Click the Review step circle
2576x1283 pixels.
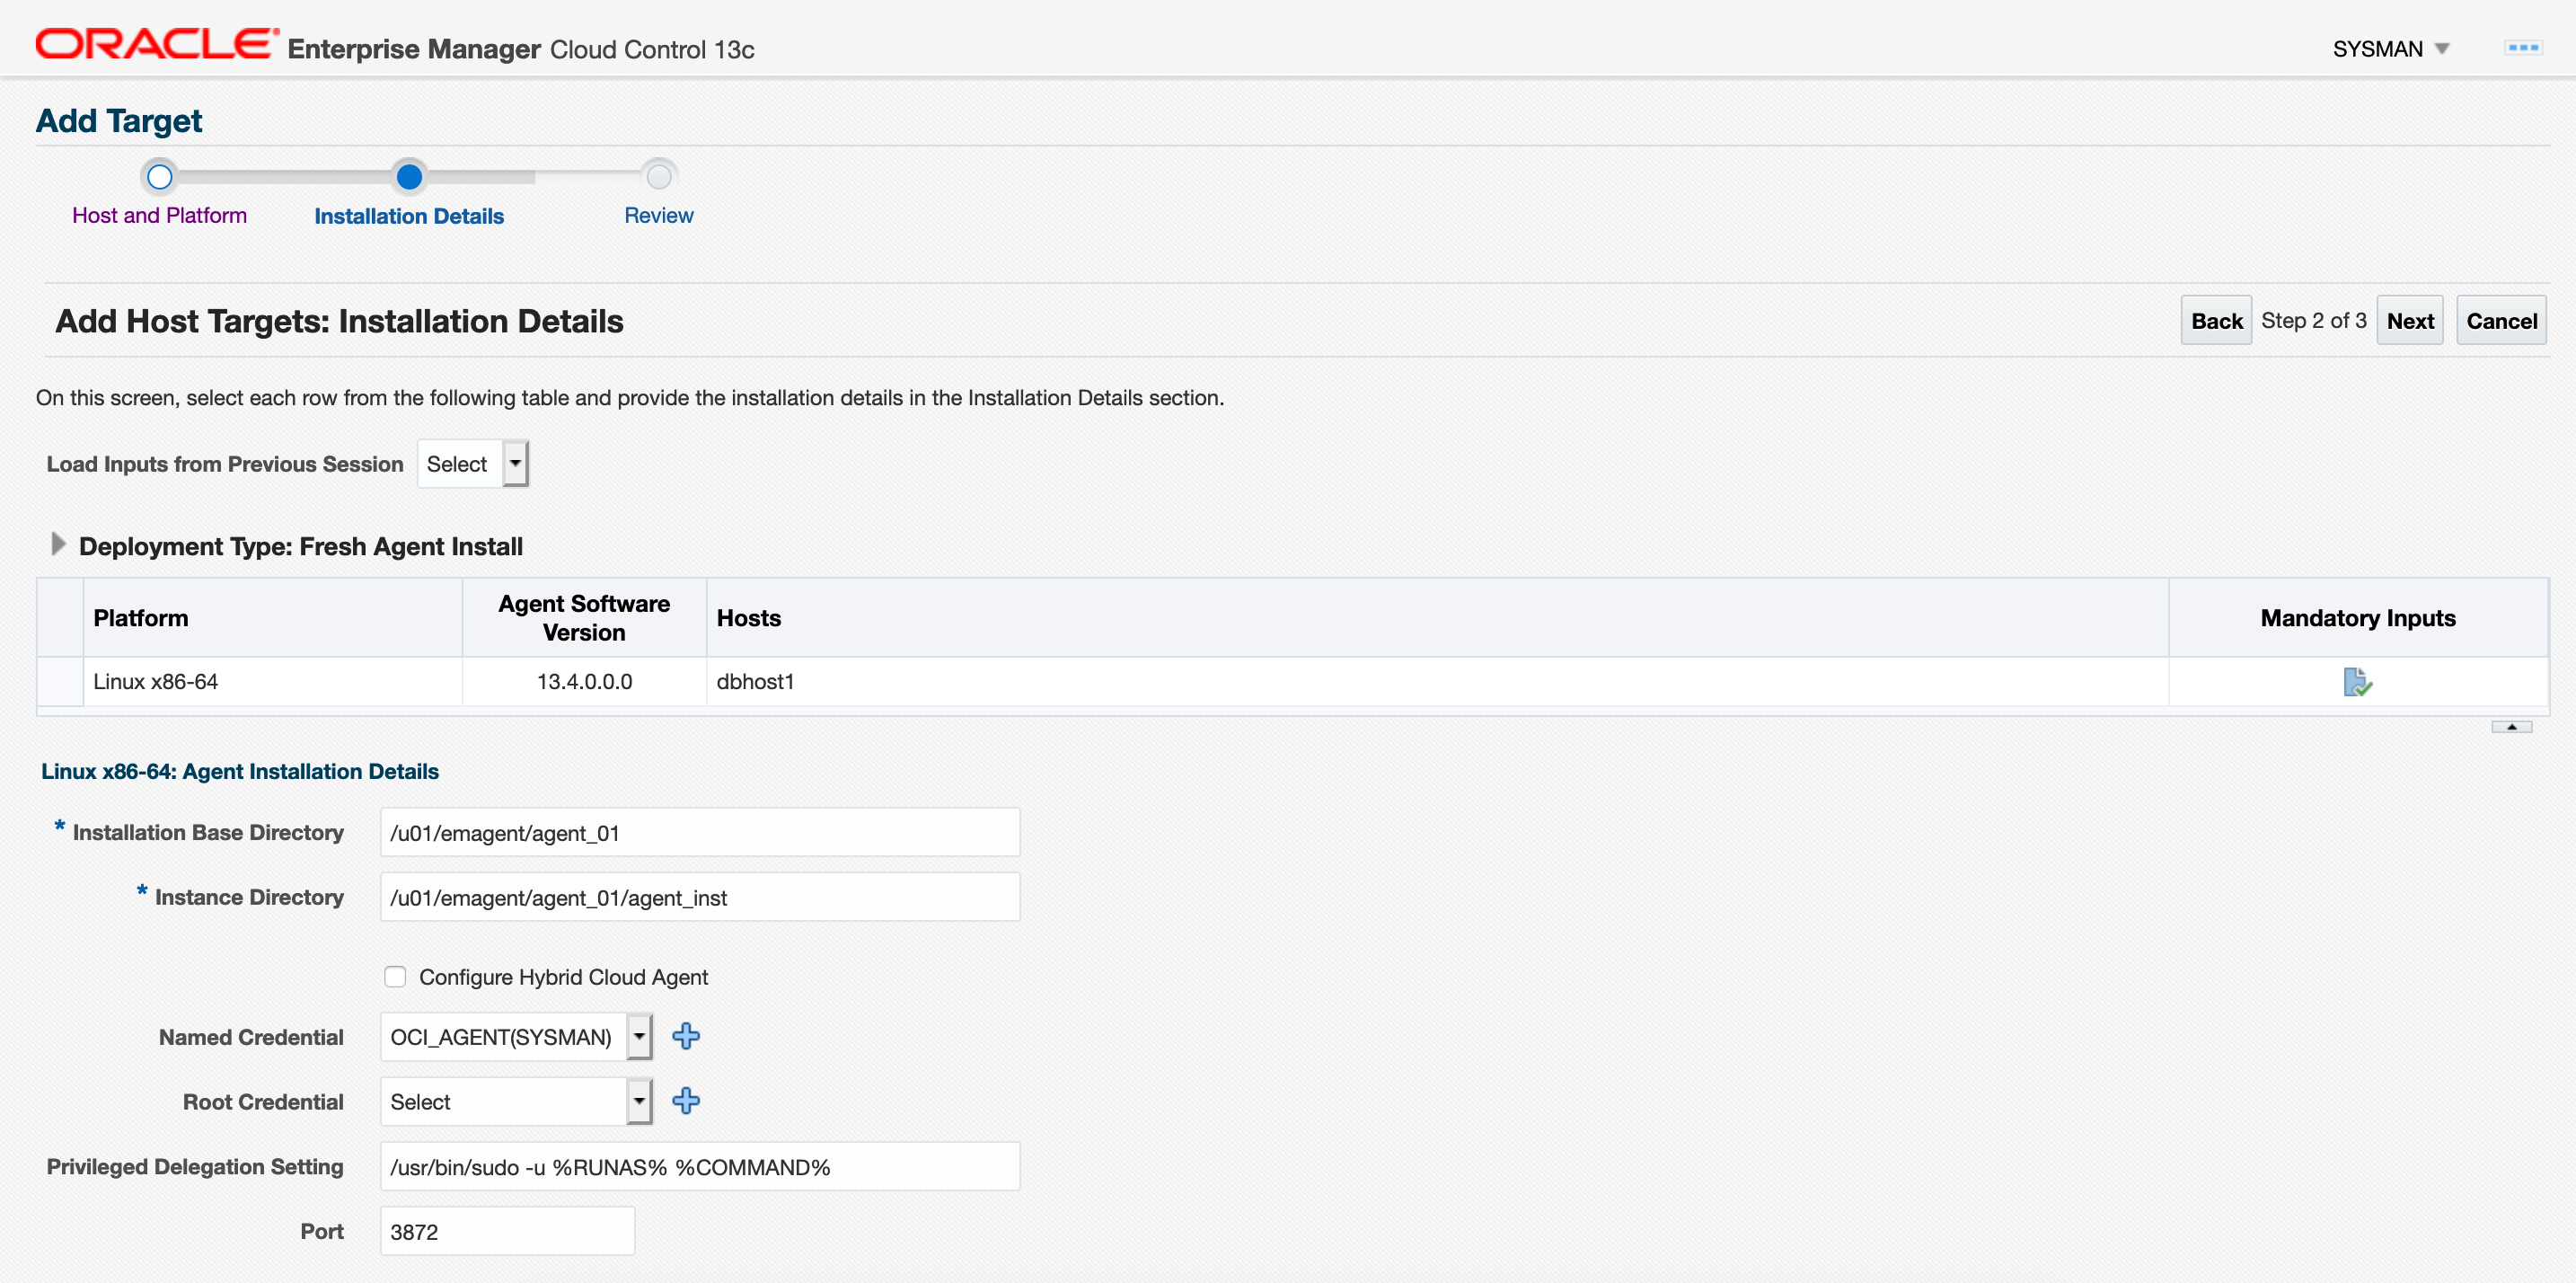[659, 177]
